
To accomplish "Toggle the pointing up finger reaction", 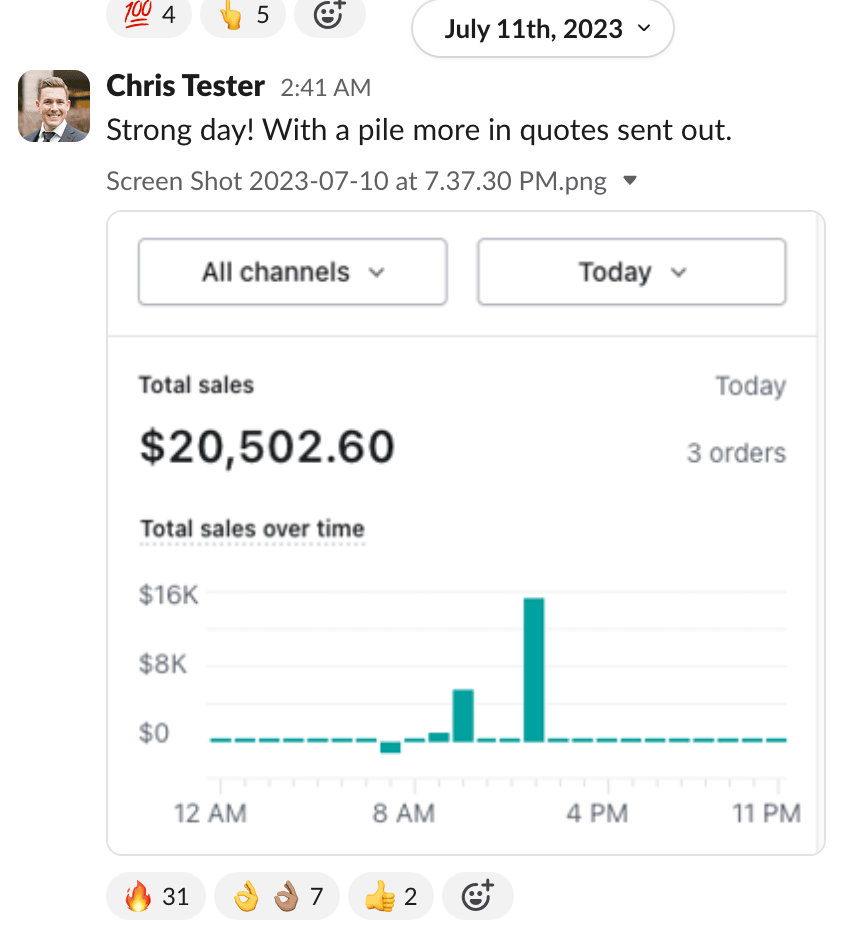I will (243, 15).
